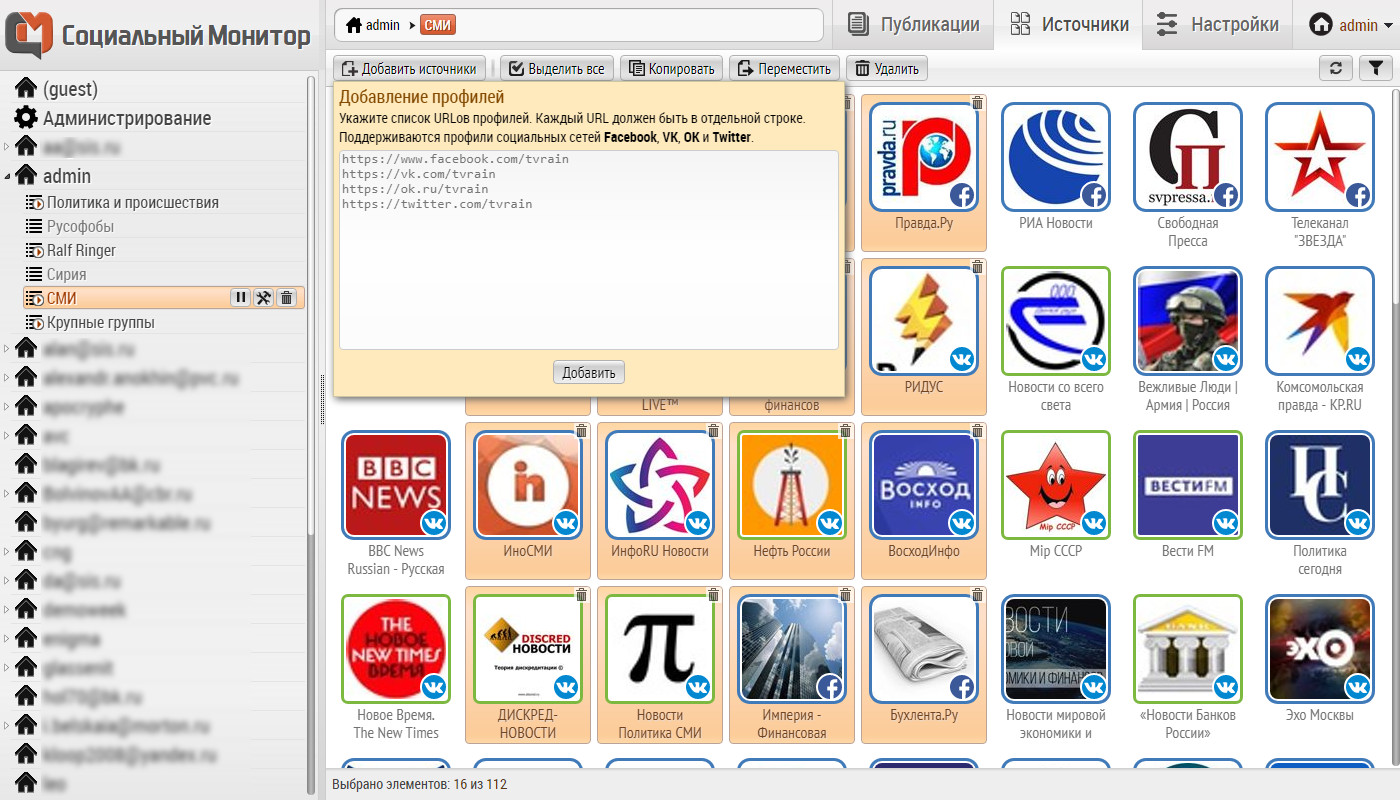Select Новости со всего света thumbnail
This screenshot has width=1400, height=800.
pos(1056,322)
